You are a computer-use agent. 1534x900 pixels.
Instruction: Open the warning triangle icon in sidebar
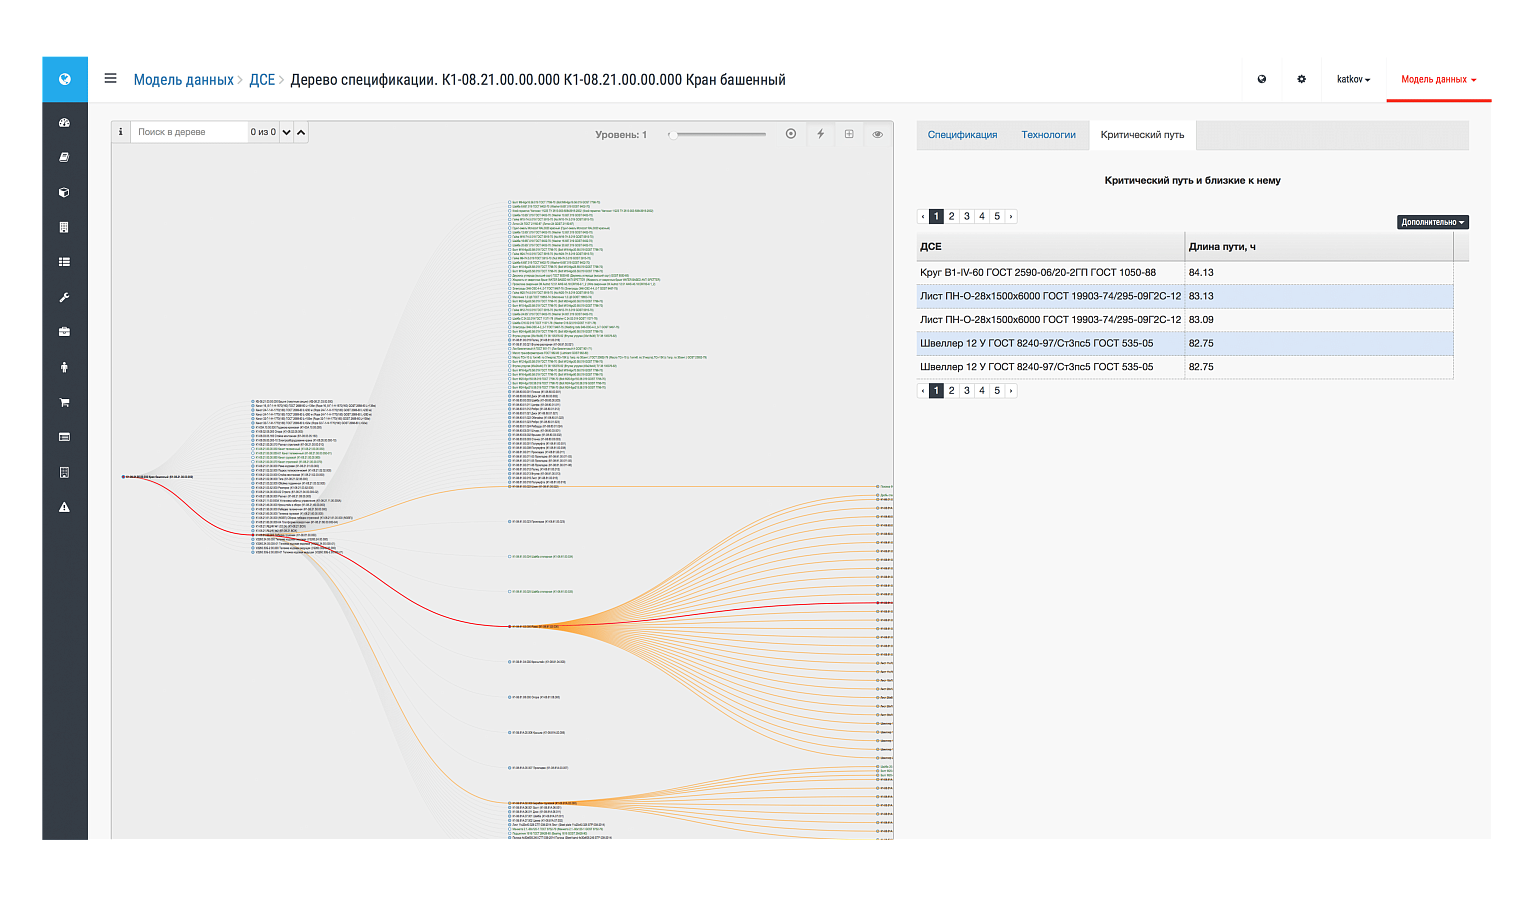[x=64, y=507]
